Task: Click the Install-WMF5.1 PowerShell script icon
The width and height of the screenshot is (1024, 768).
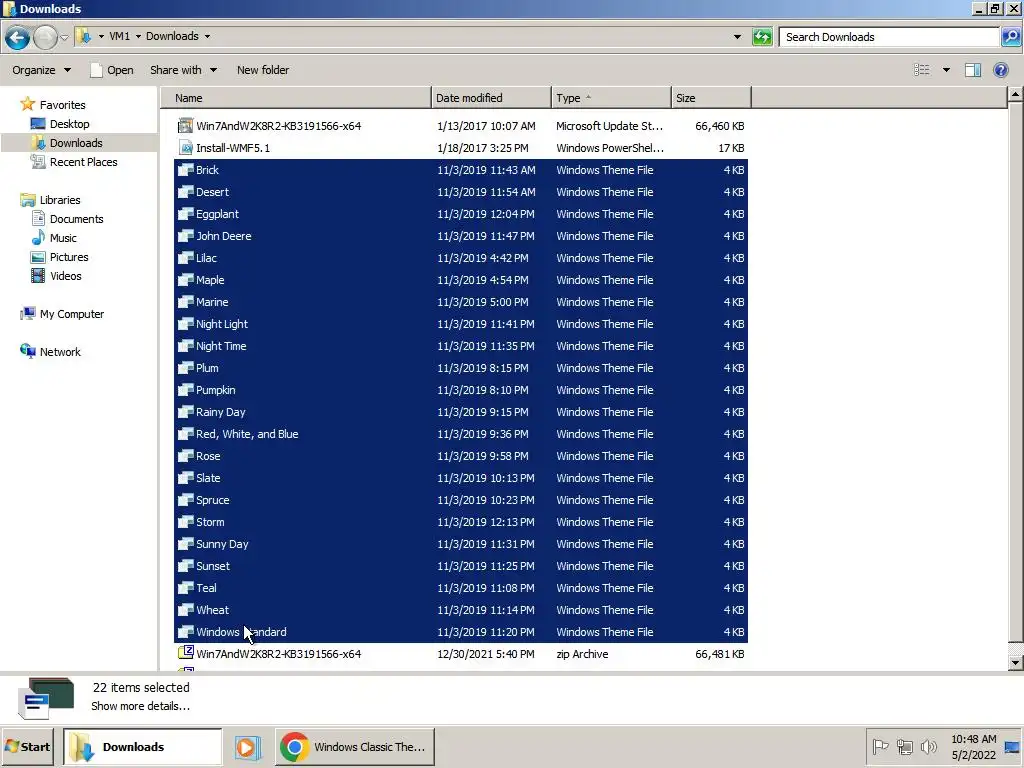Action: [x=186, y=148]
